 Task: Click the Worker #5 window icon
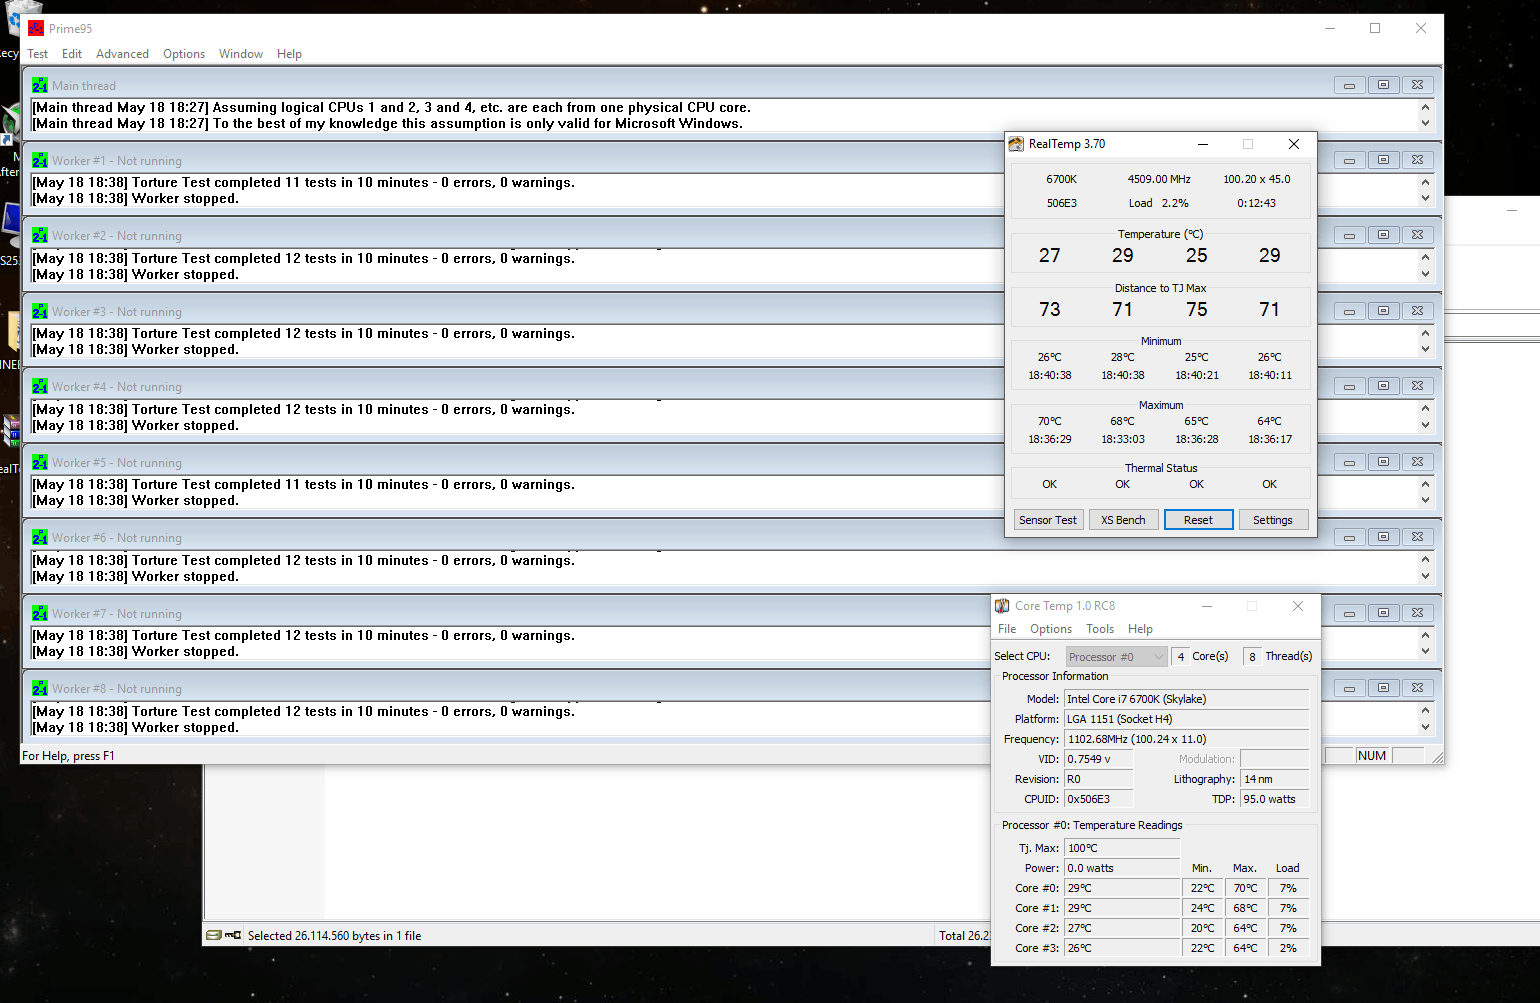[x=40, y=463]
